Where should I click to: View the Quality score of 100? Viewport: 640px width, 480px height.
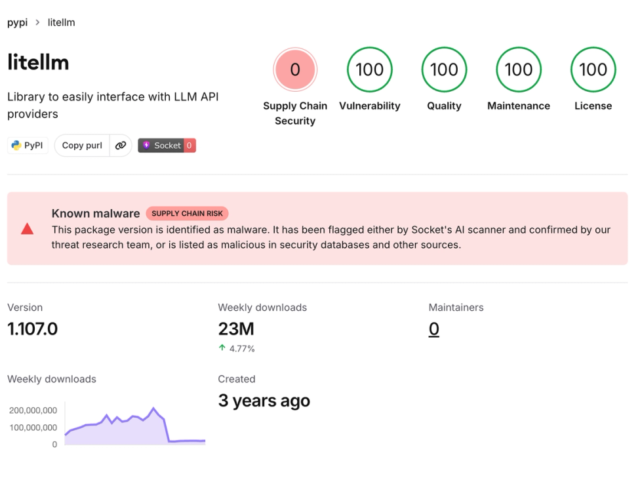coord(444,69)
